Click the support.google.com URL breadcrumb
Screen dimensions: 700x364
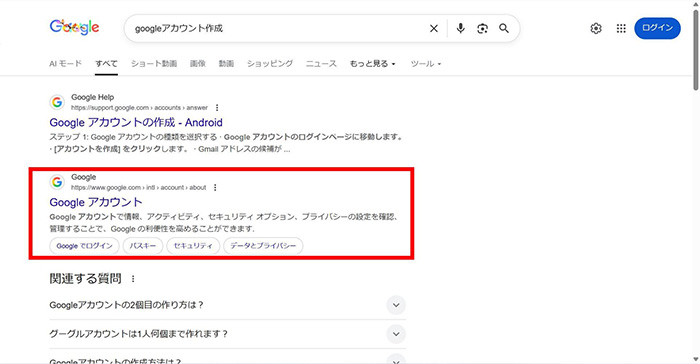click(x=139, y=108)
